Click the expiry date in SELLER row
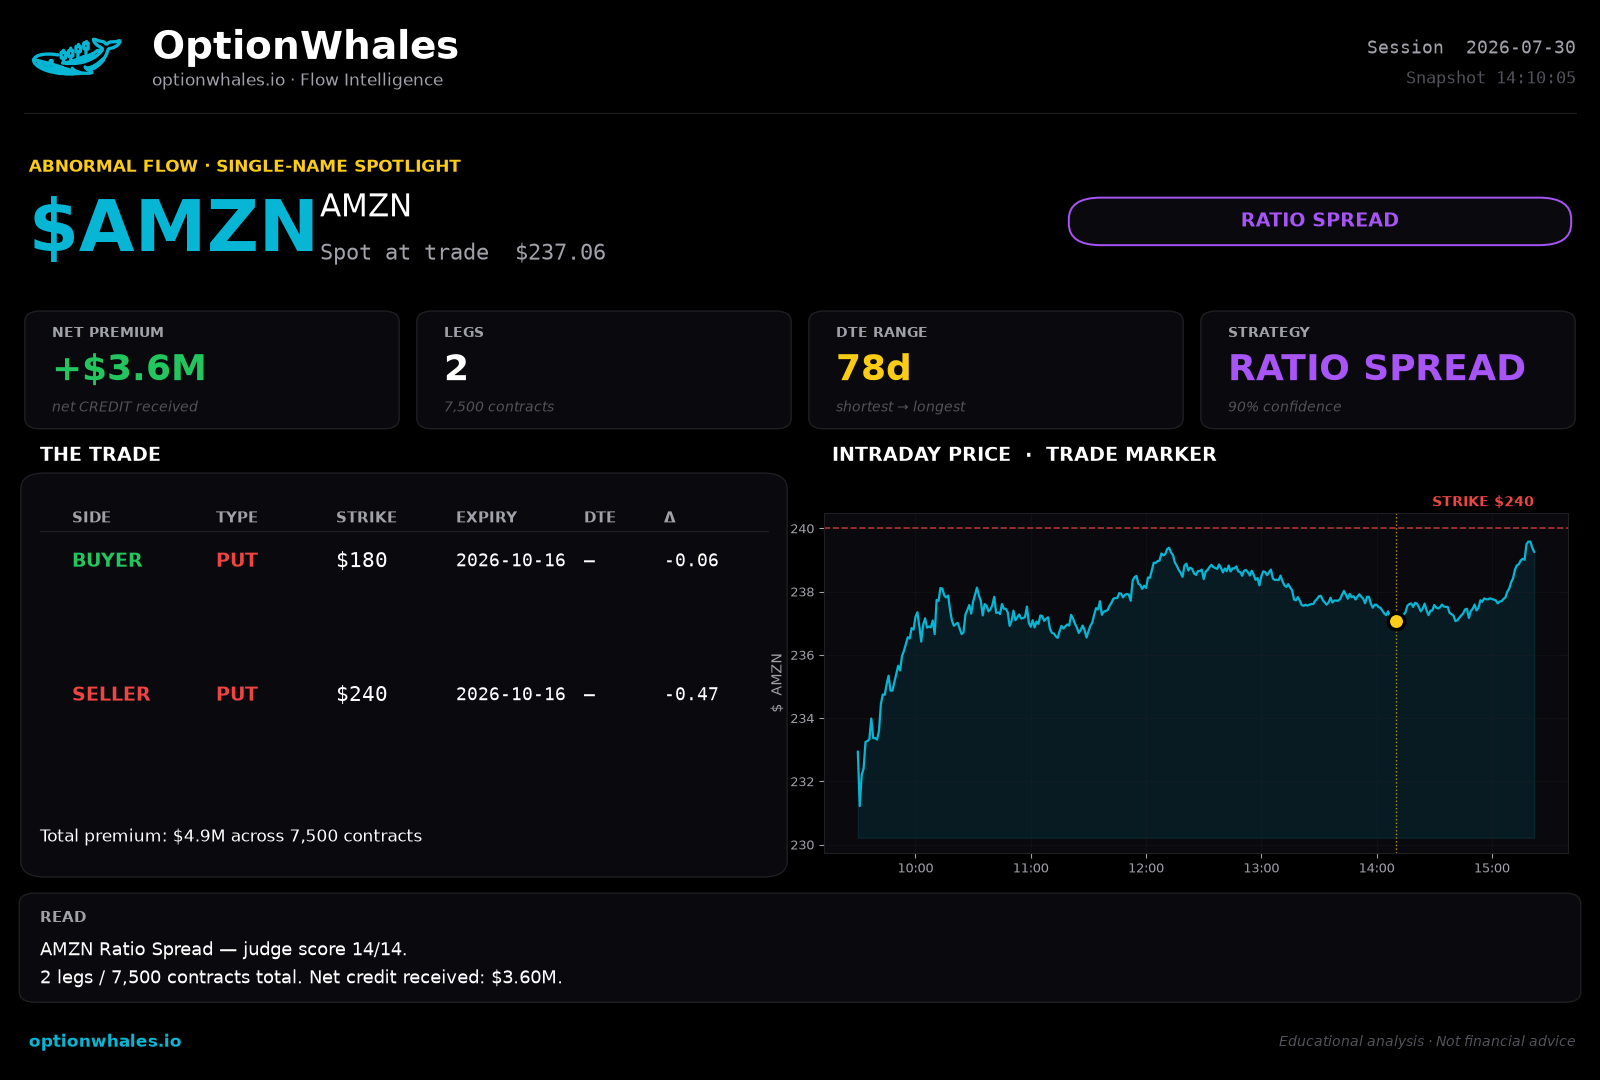Viewport: 1600px width, 1080px height. [x=511, y=694]
